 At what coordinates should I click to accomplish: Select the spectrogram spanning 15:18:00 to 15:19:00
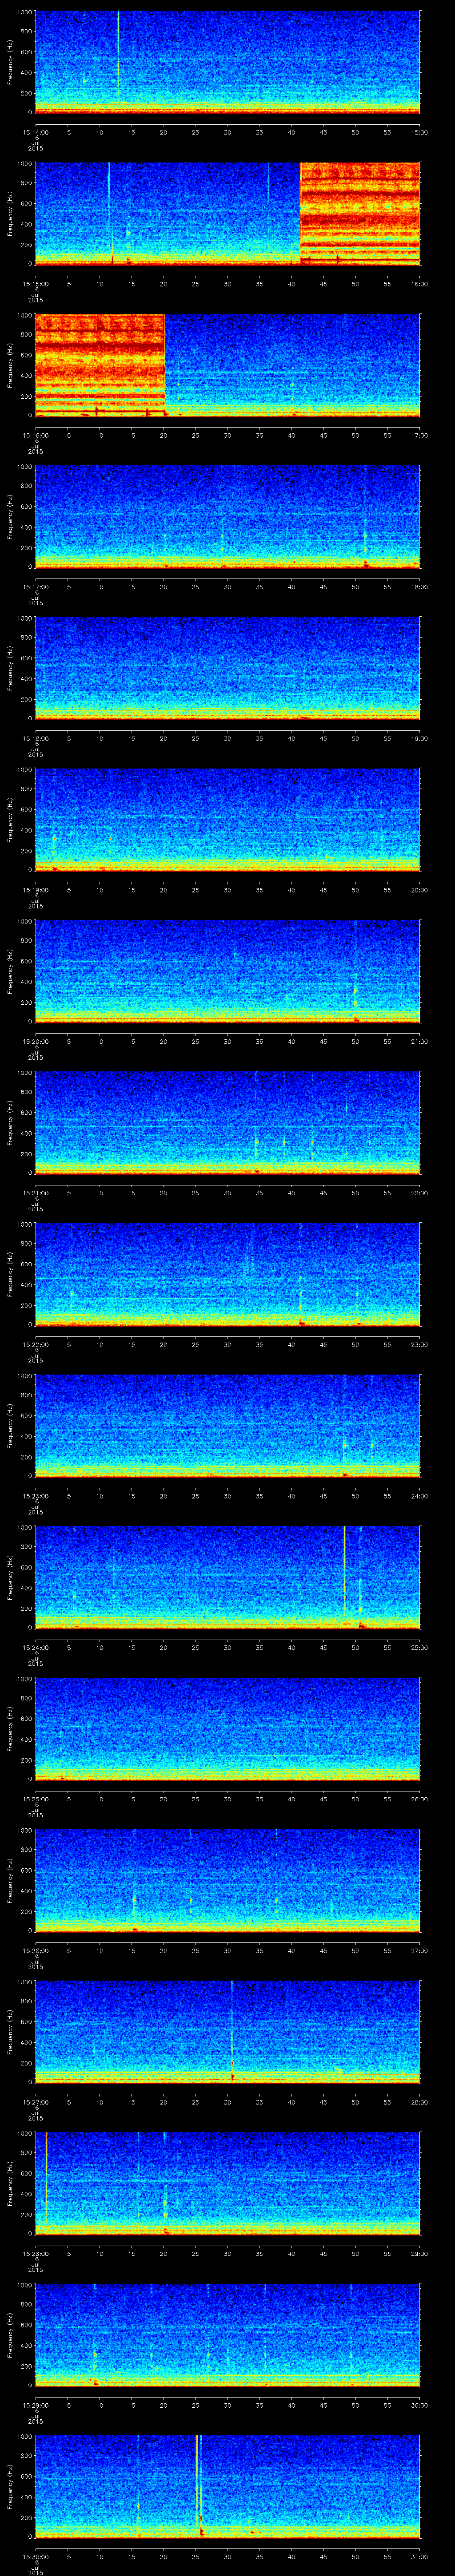coord(228,668)
